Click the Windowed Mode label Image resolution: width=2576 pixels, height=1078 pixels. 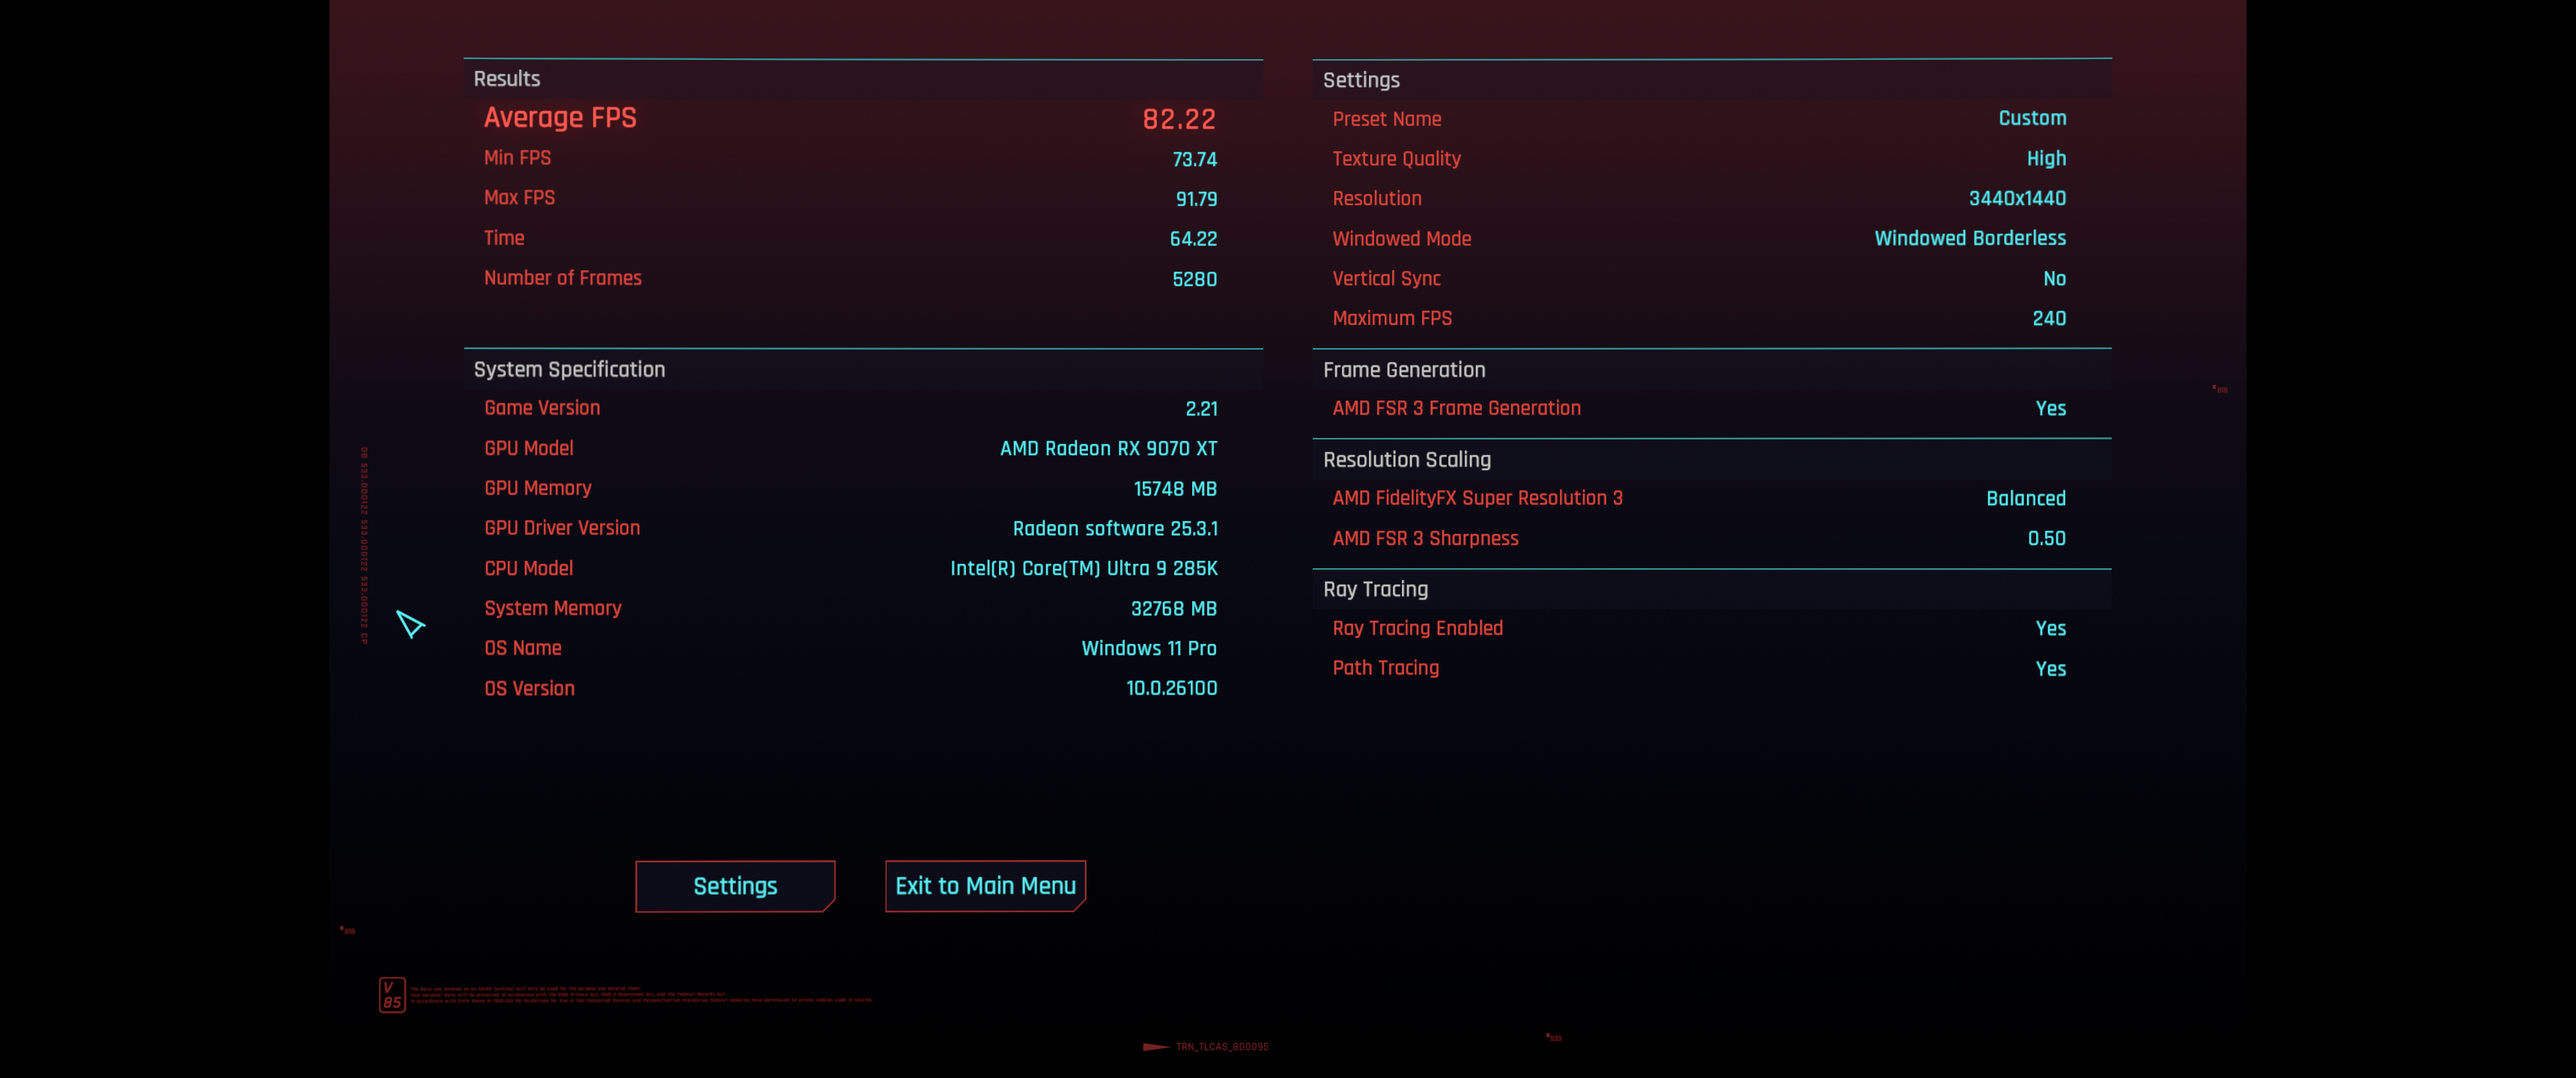1401,239
